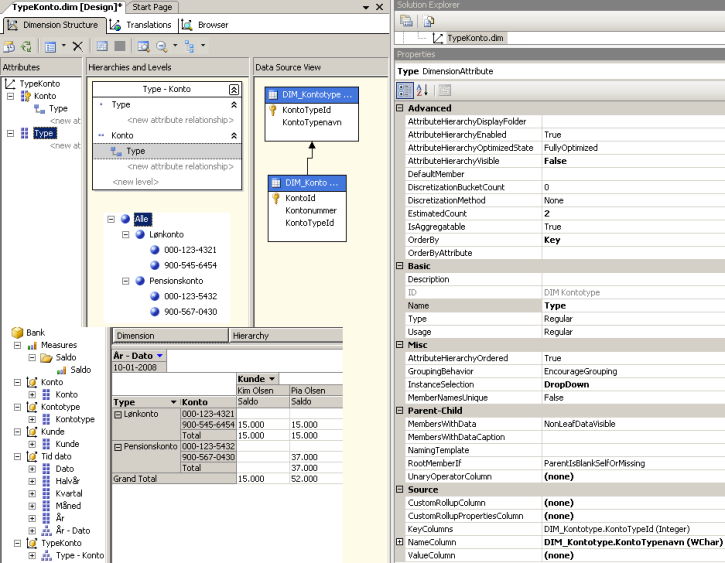Select the Type attribute in Attributes pane
Image resolution: width=725 pixels, height=563 pixels.
[44, 134]
